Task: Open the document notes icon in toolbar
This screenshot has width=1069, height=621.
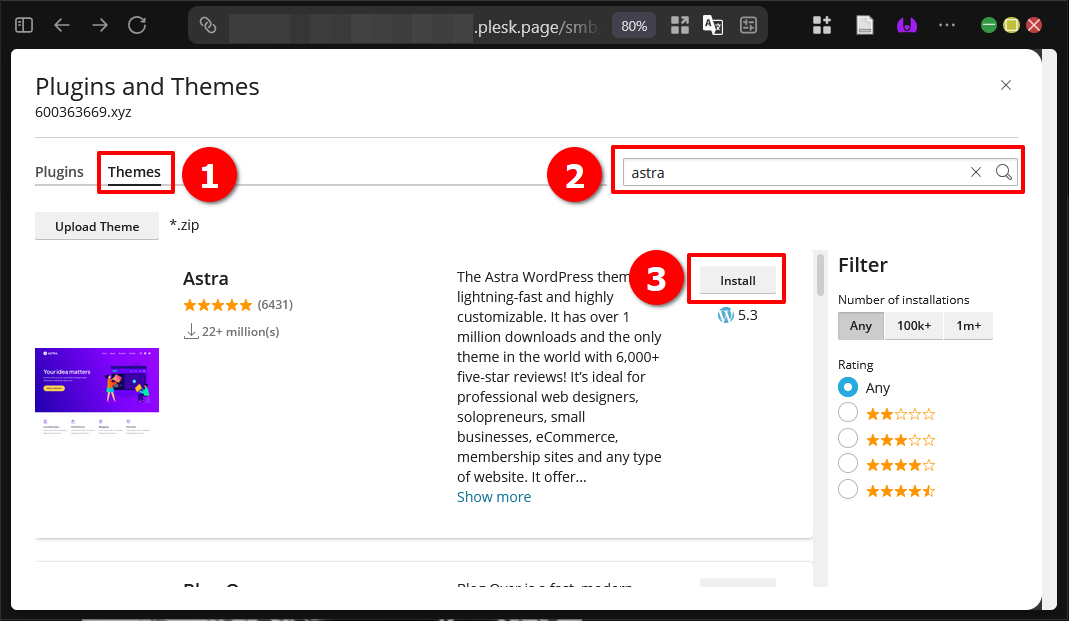Action: (x=864, y=25)
